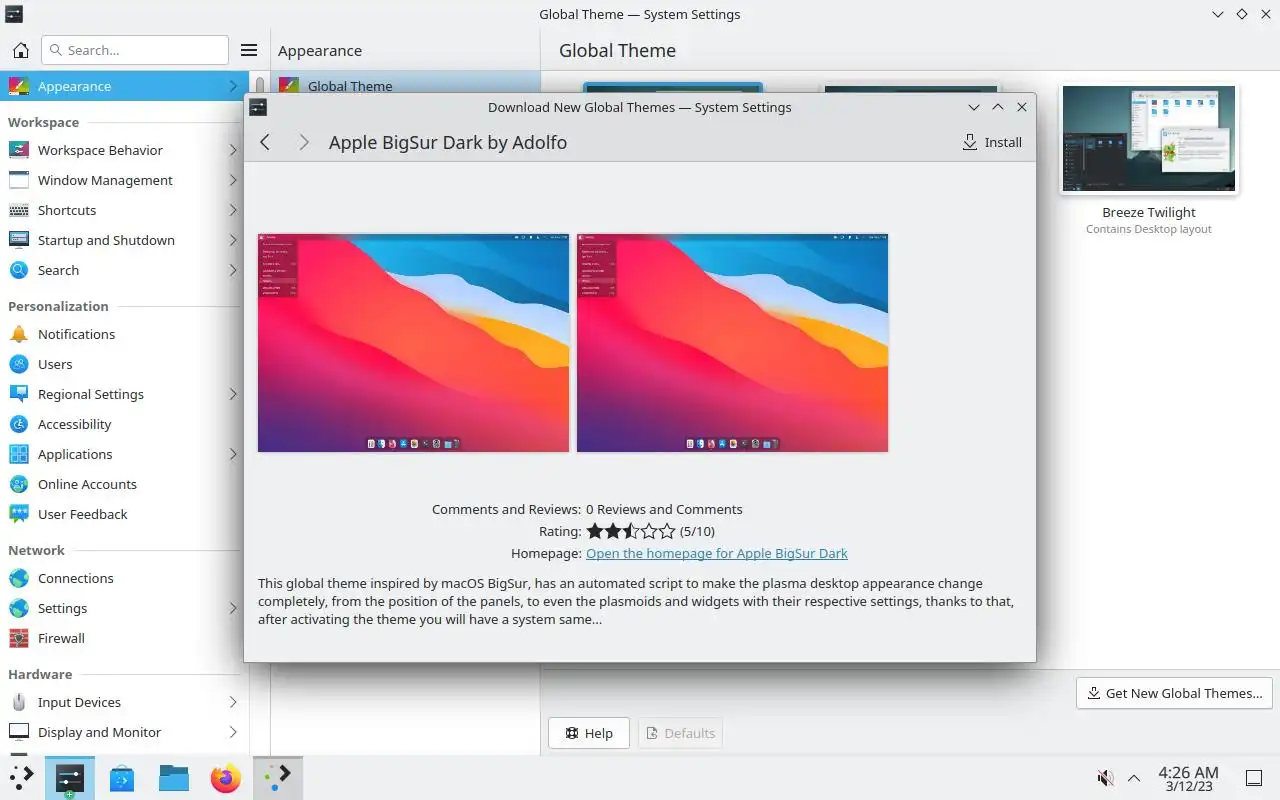This screenshot has width=1280, height=800.
Task: Click the Search magnifier icon in the sidebar list
Action: pyautogui.click(x=19, y=270)
